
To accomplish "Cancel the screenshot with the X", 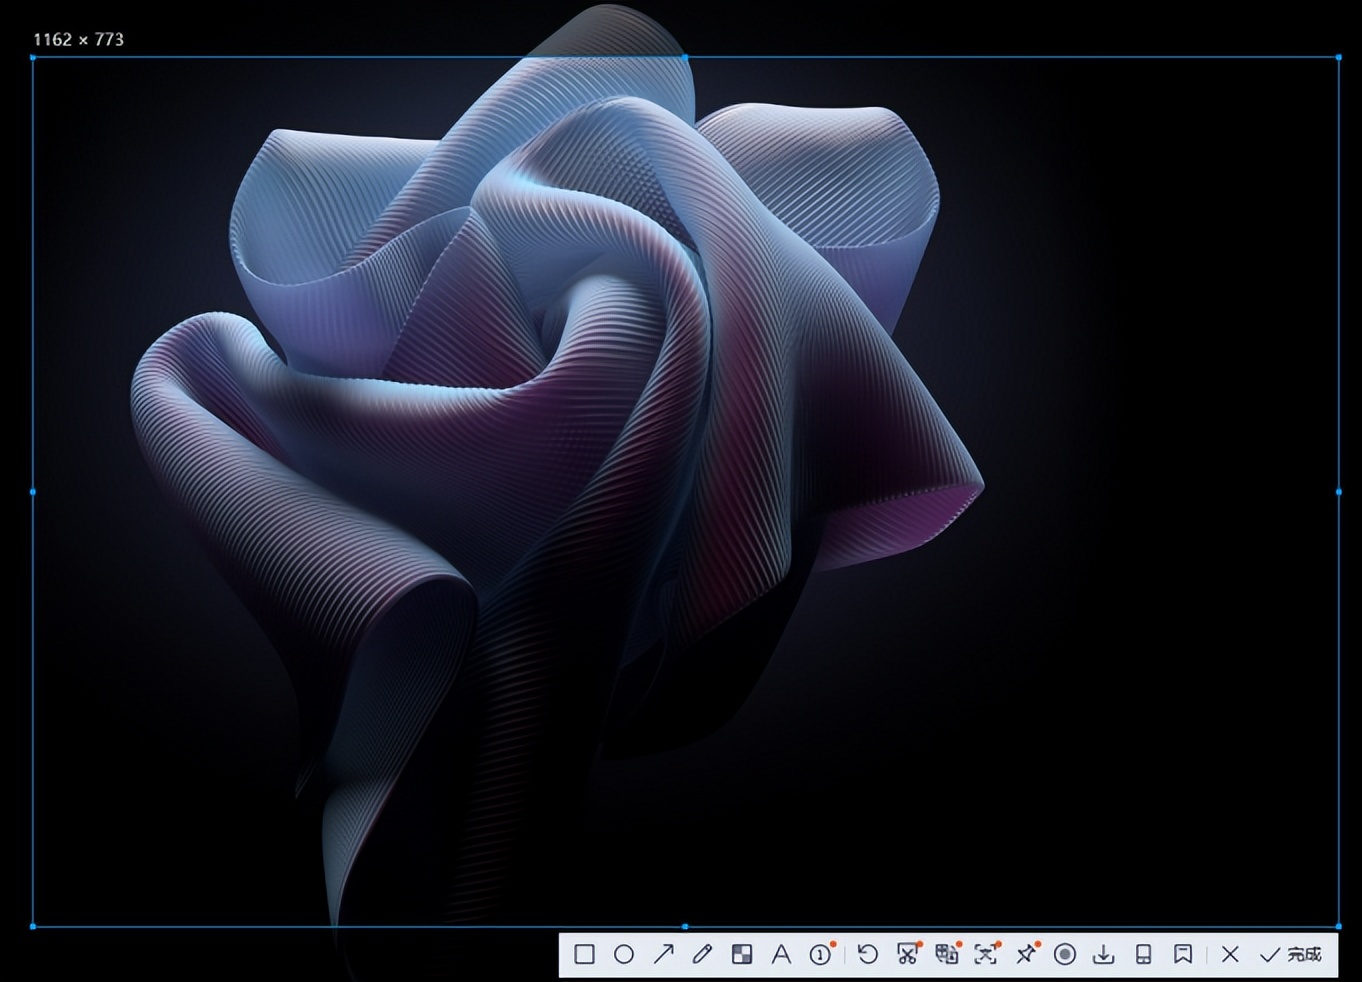I will tap(1230, 955).
